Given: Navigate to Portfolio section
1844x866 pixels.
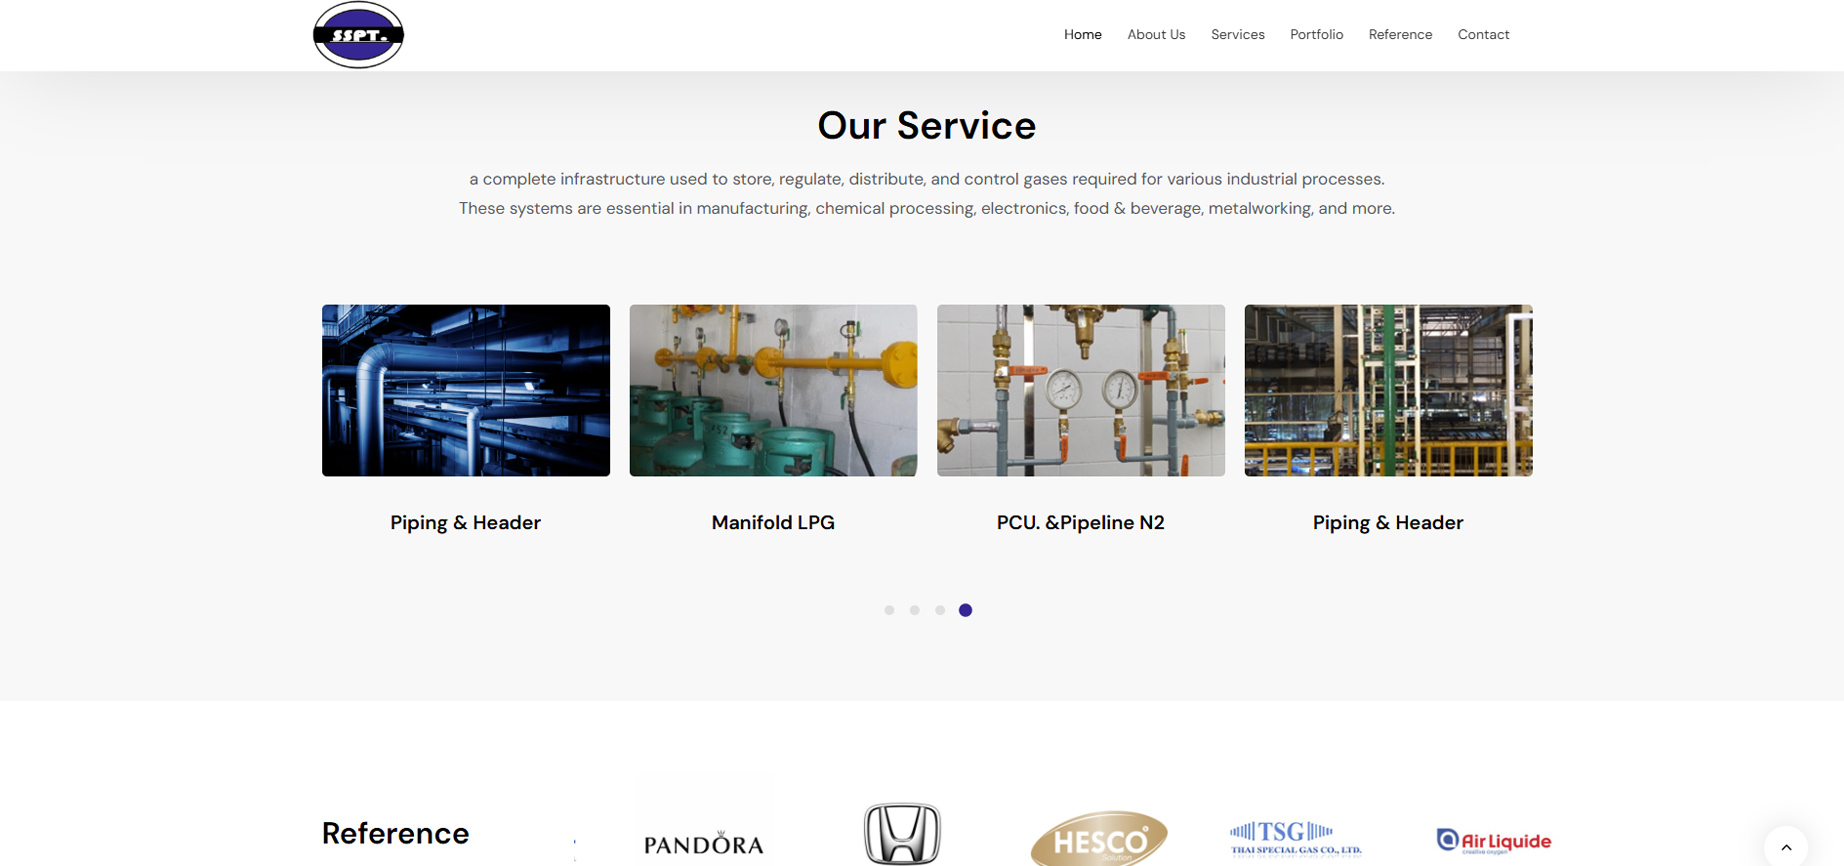Looking at the screenshot, I should click(1316, 35).
